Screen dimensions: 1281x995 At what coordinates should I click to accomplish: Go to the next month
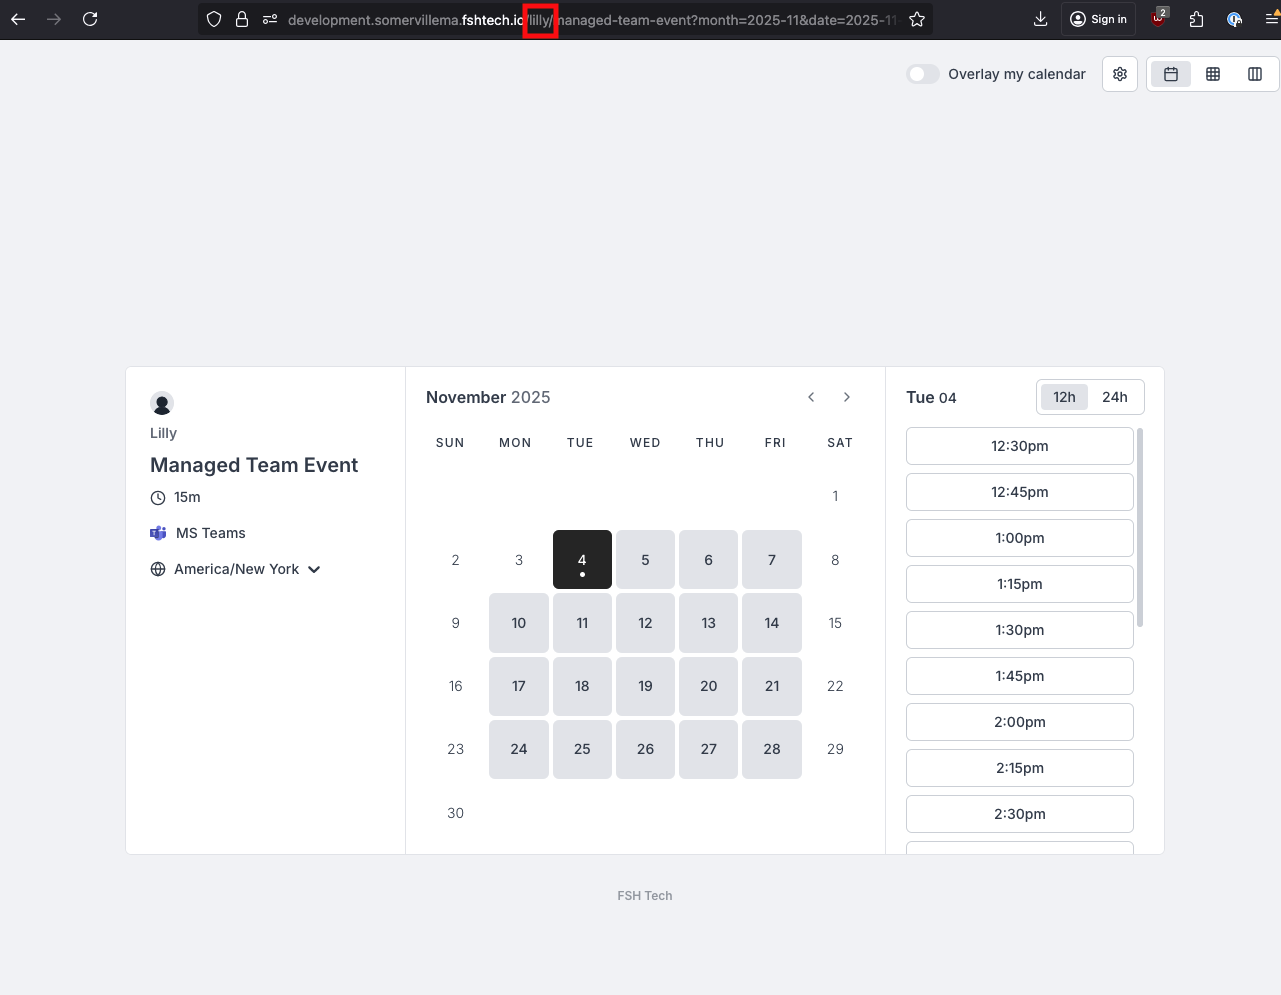pyautogui.click(x=847, y=397)
